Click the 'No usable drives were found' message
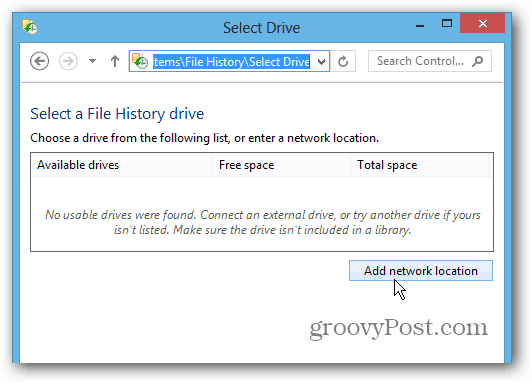532x383 pixels. click(x=263, y=222)
